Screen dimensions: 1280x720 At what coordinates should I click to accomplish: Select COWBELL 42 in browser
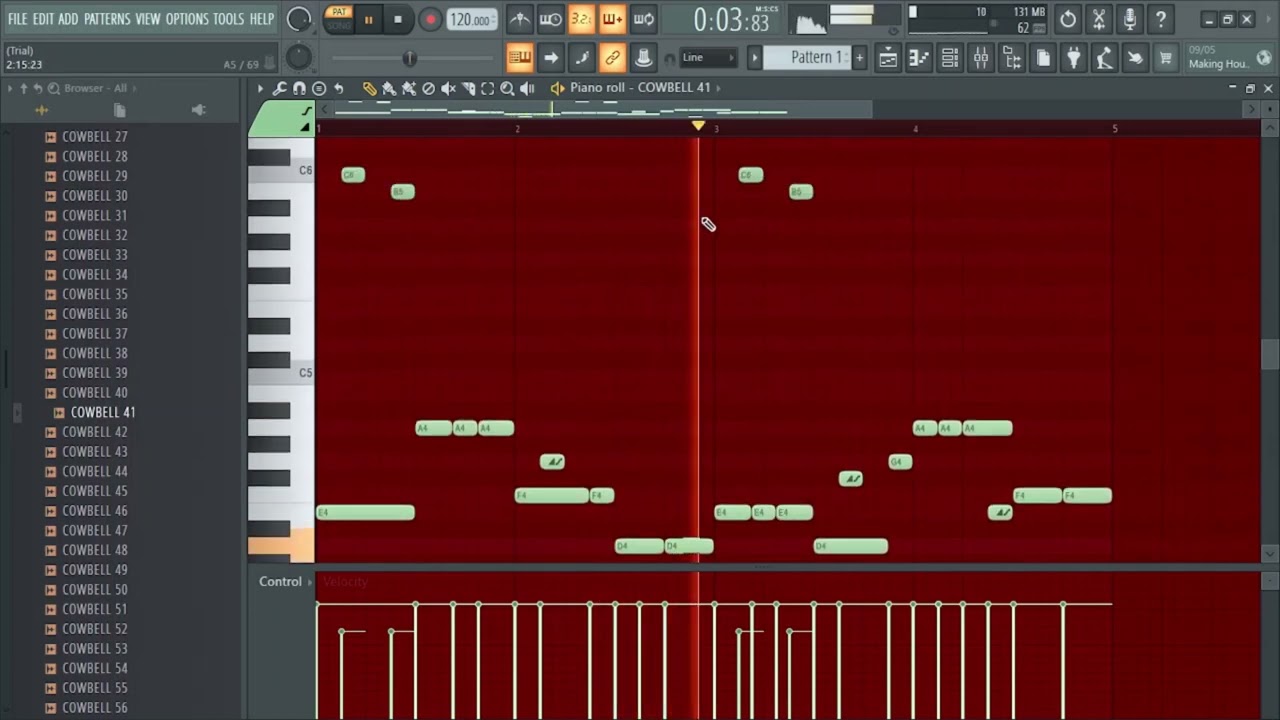95,432
